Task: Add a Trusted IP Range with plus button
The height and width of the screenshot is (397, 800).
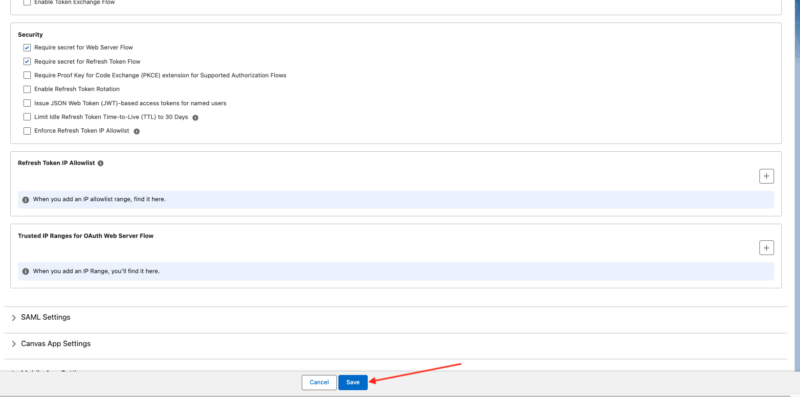Action: tap(766, 247)
